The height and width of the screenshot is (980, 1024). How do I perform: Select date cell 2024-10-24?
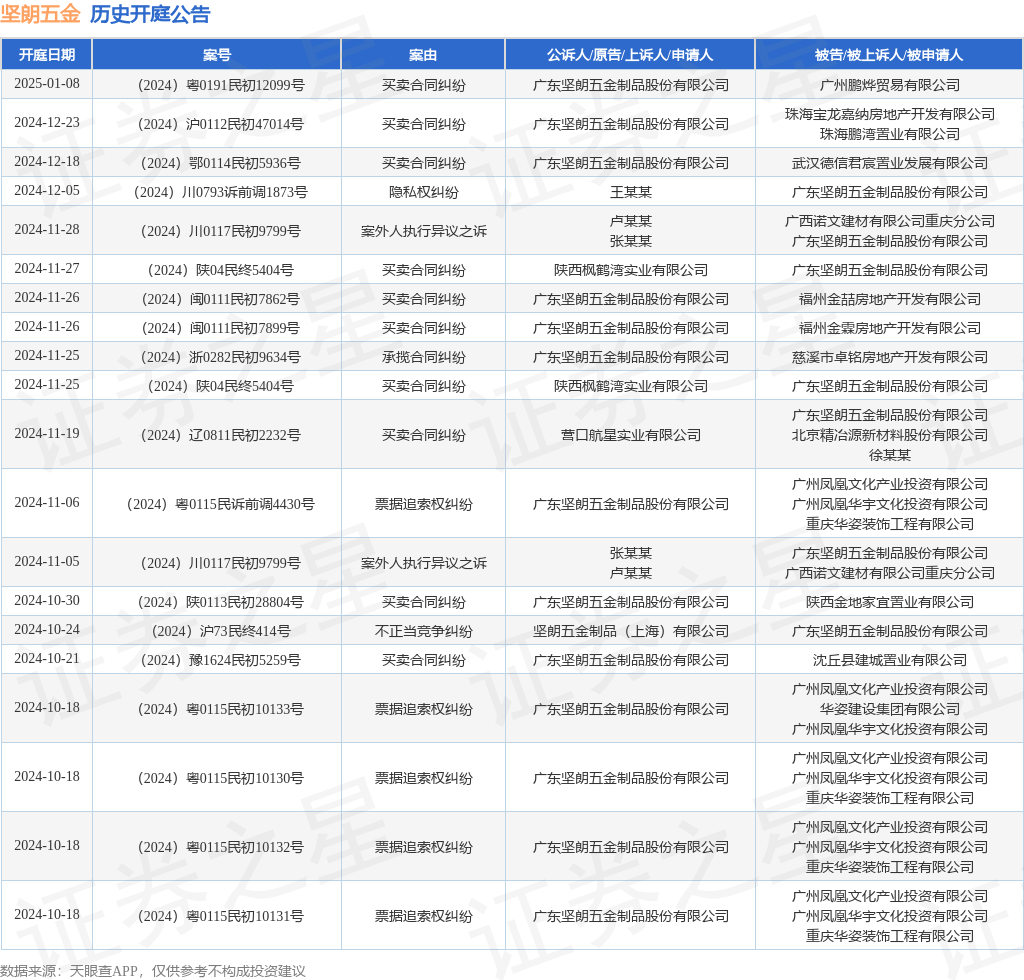click(x=46, y=629)
